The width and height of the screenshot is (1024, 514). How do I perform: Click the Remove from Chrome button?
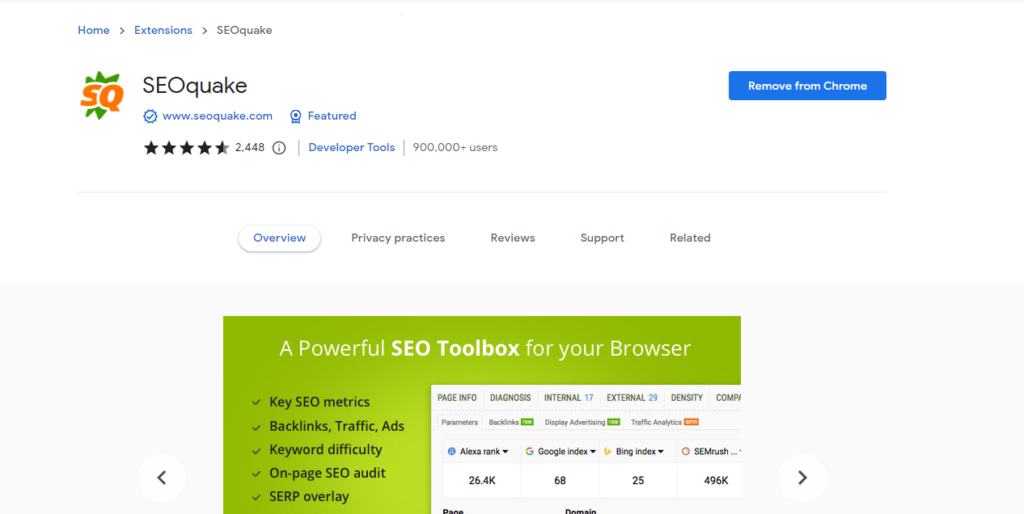point(807,86)
